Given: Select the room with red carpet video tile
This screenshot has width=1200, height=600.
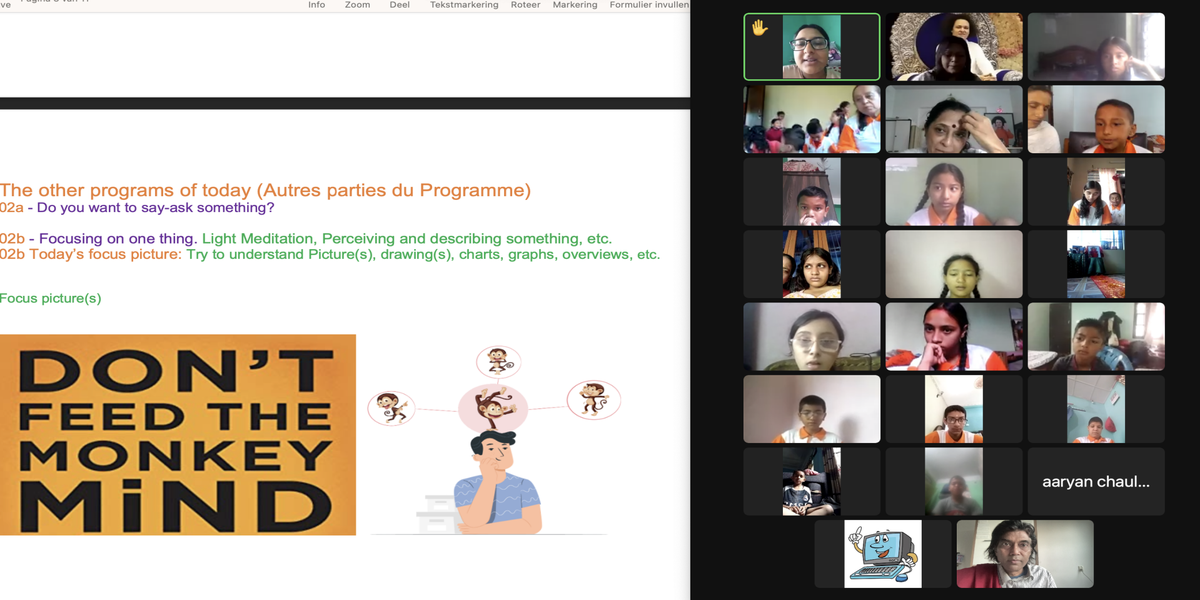Looking at the screenshot, I should tap(1097, 264).
